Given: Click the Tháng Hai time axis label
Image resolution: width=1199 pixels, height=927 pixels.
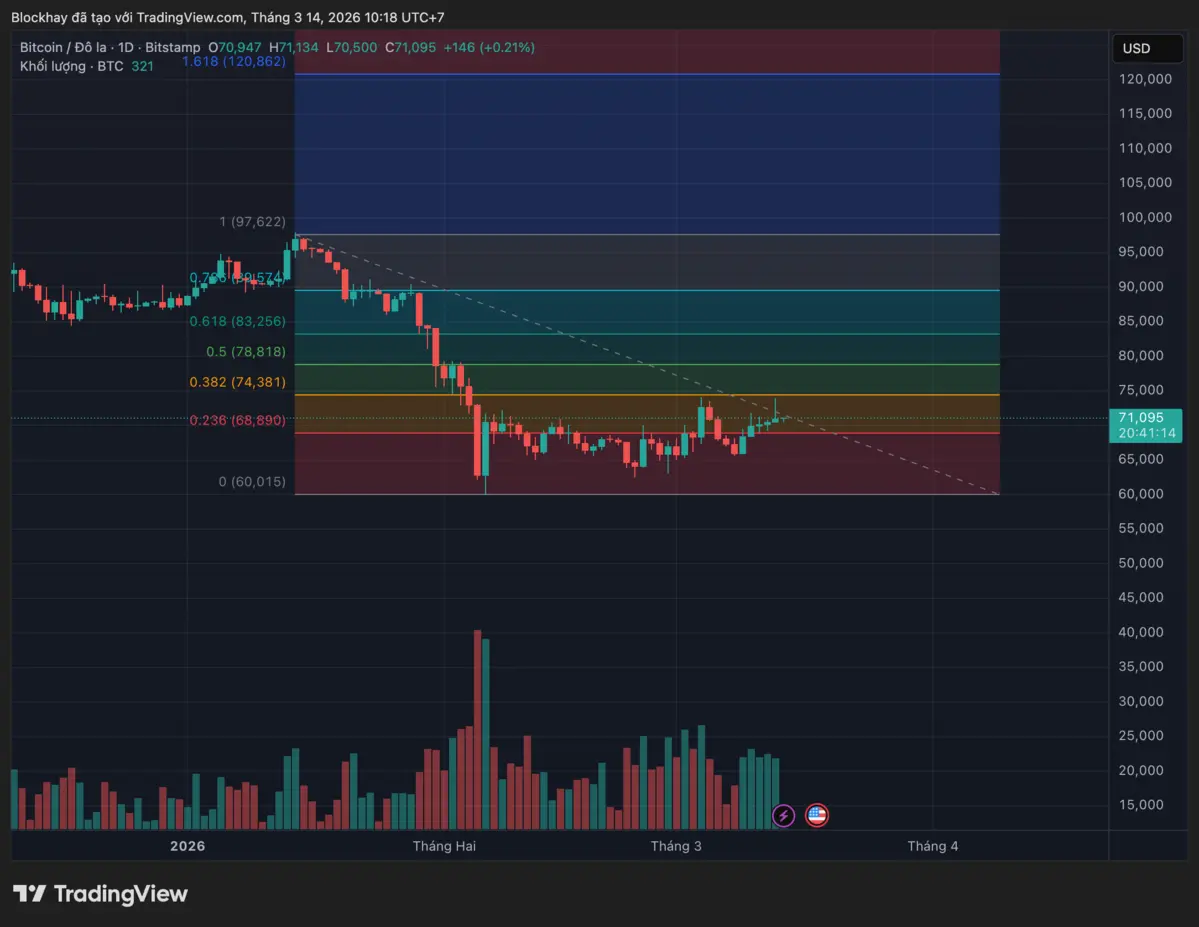Looking at the screenshot, I should tap(444, 846).
